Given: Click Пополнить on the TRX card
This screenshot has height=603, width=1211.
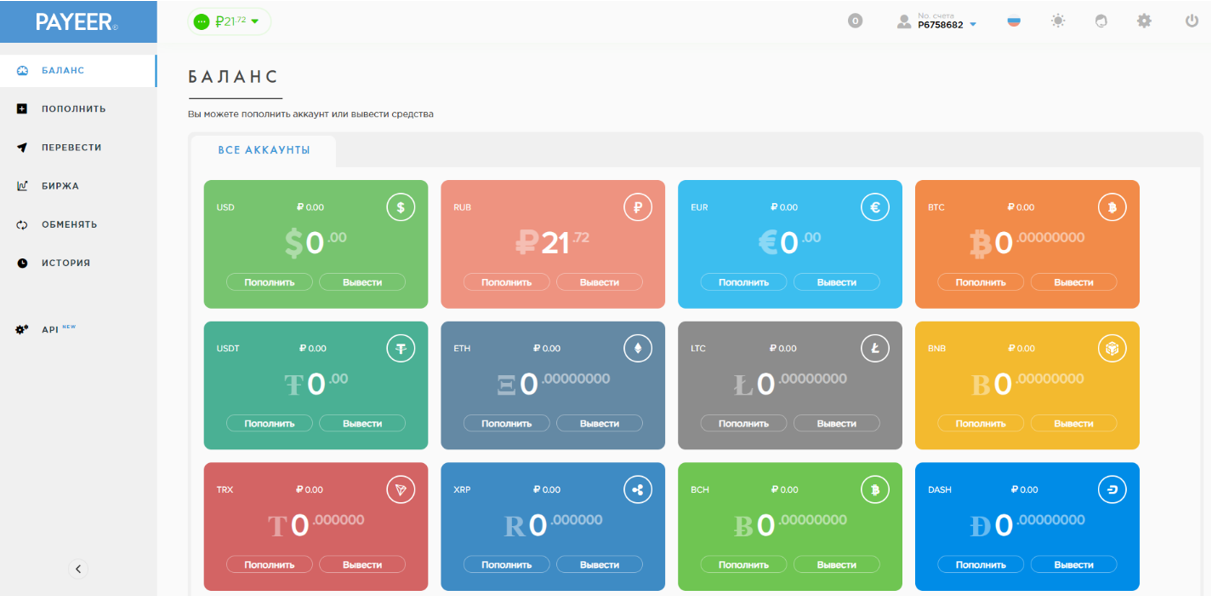Looking at the screenshot, I should [x=270, y=565].
